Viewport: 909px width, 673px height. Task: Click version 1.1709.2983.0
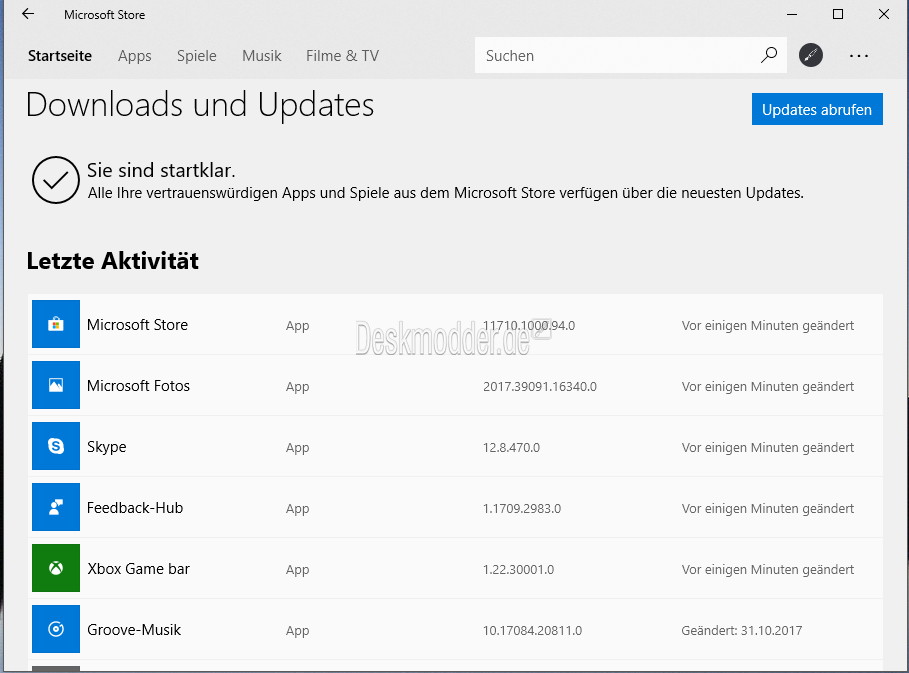point(522,508)
